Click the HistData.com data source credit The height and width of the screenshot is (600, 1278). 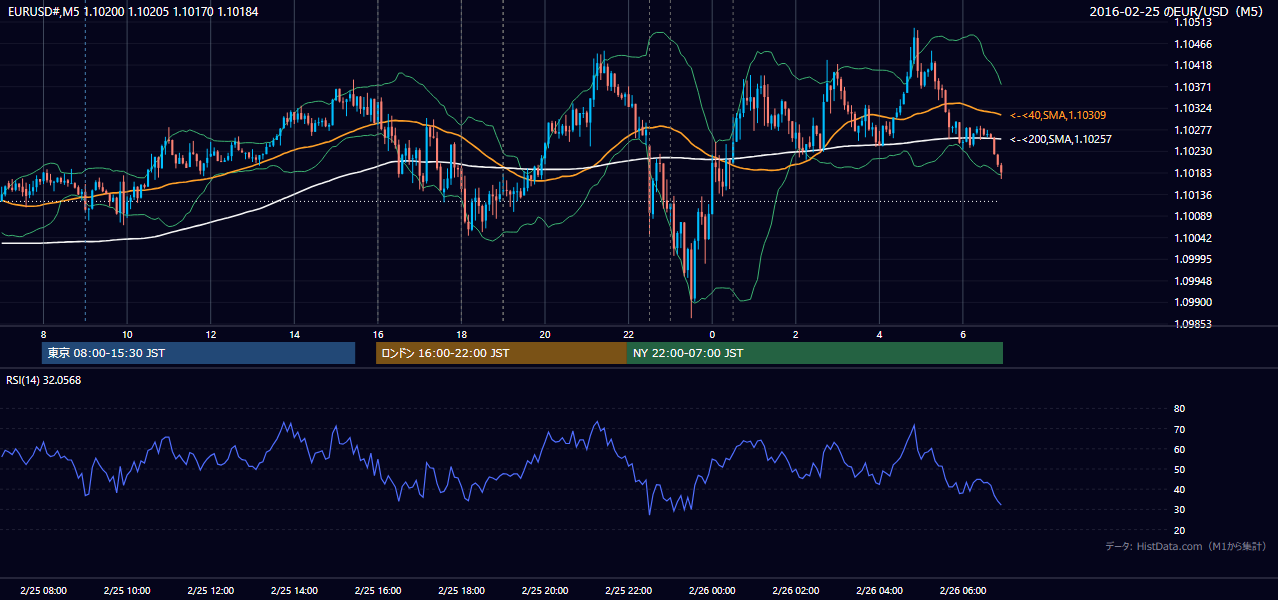1186,546
